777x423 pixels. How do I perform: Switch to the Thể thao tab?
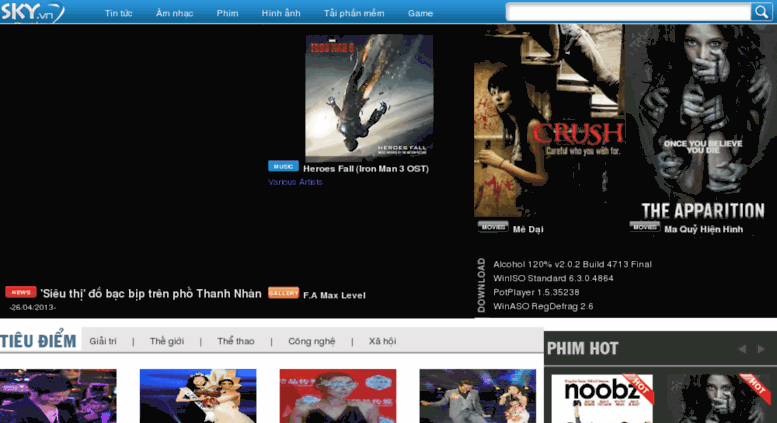[x=236, y=341]
